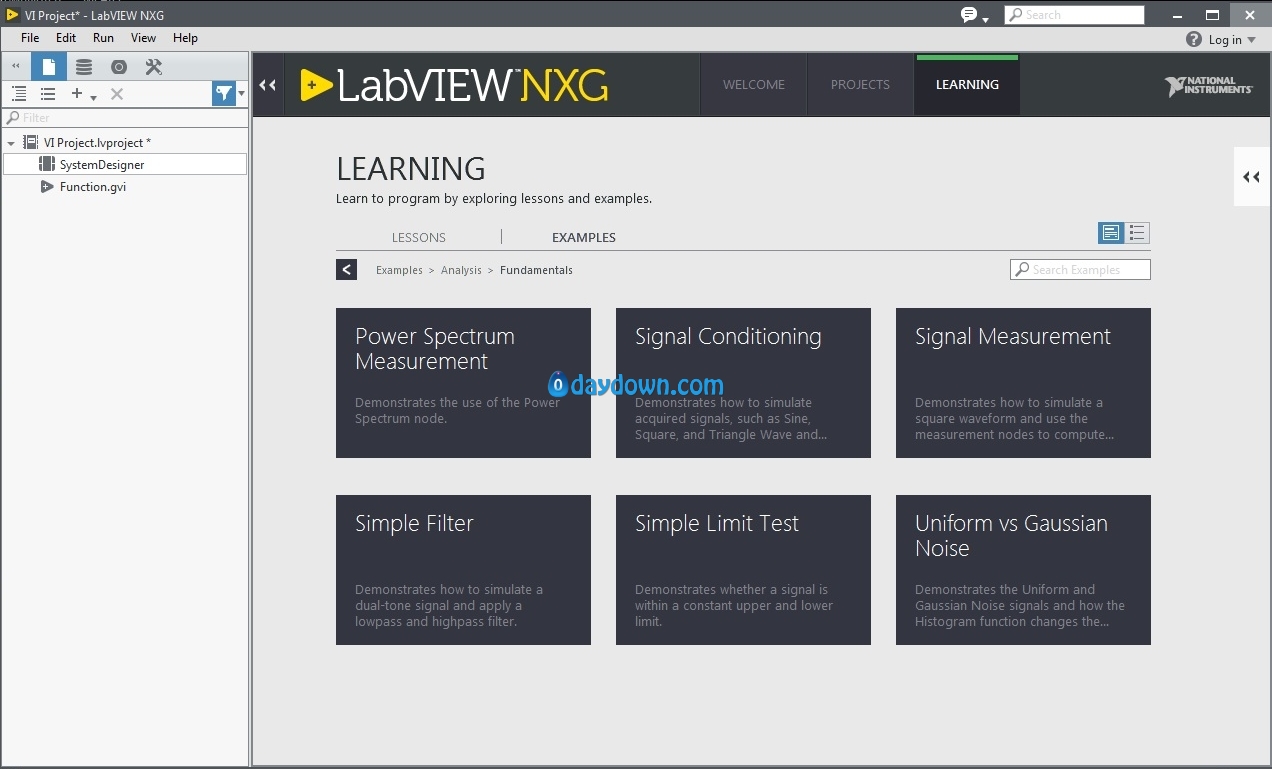Focus the title bar Search field
This screenshot has height=769, width=1272.
pos(1074,15)
